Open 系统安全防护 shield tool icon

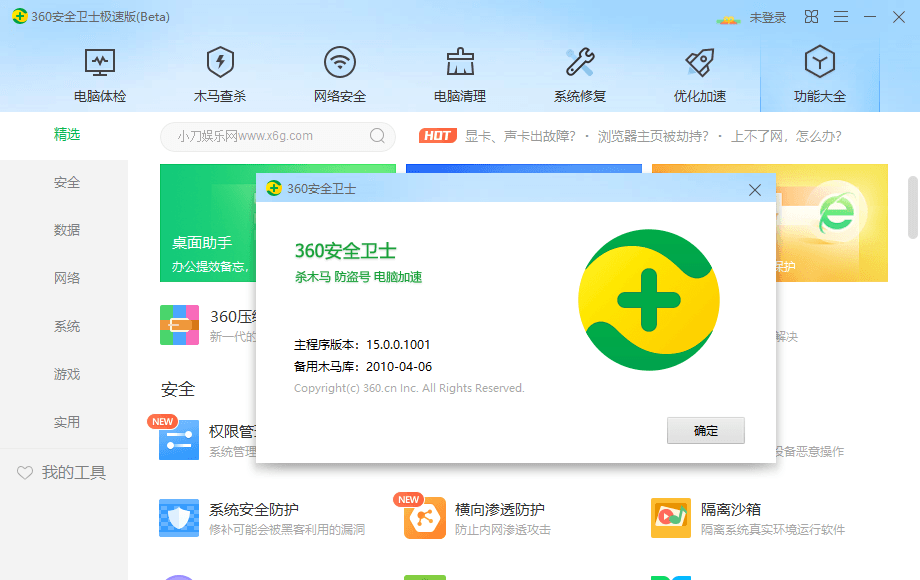pos(179,518)
